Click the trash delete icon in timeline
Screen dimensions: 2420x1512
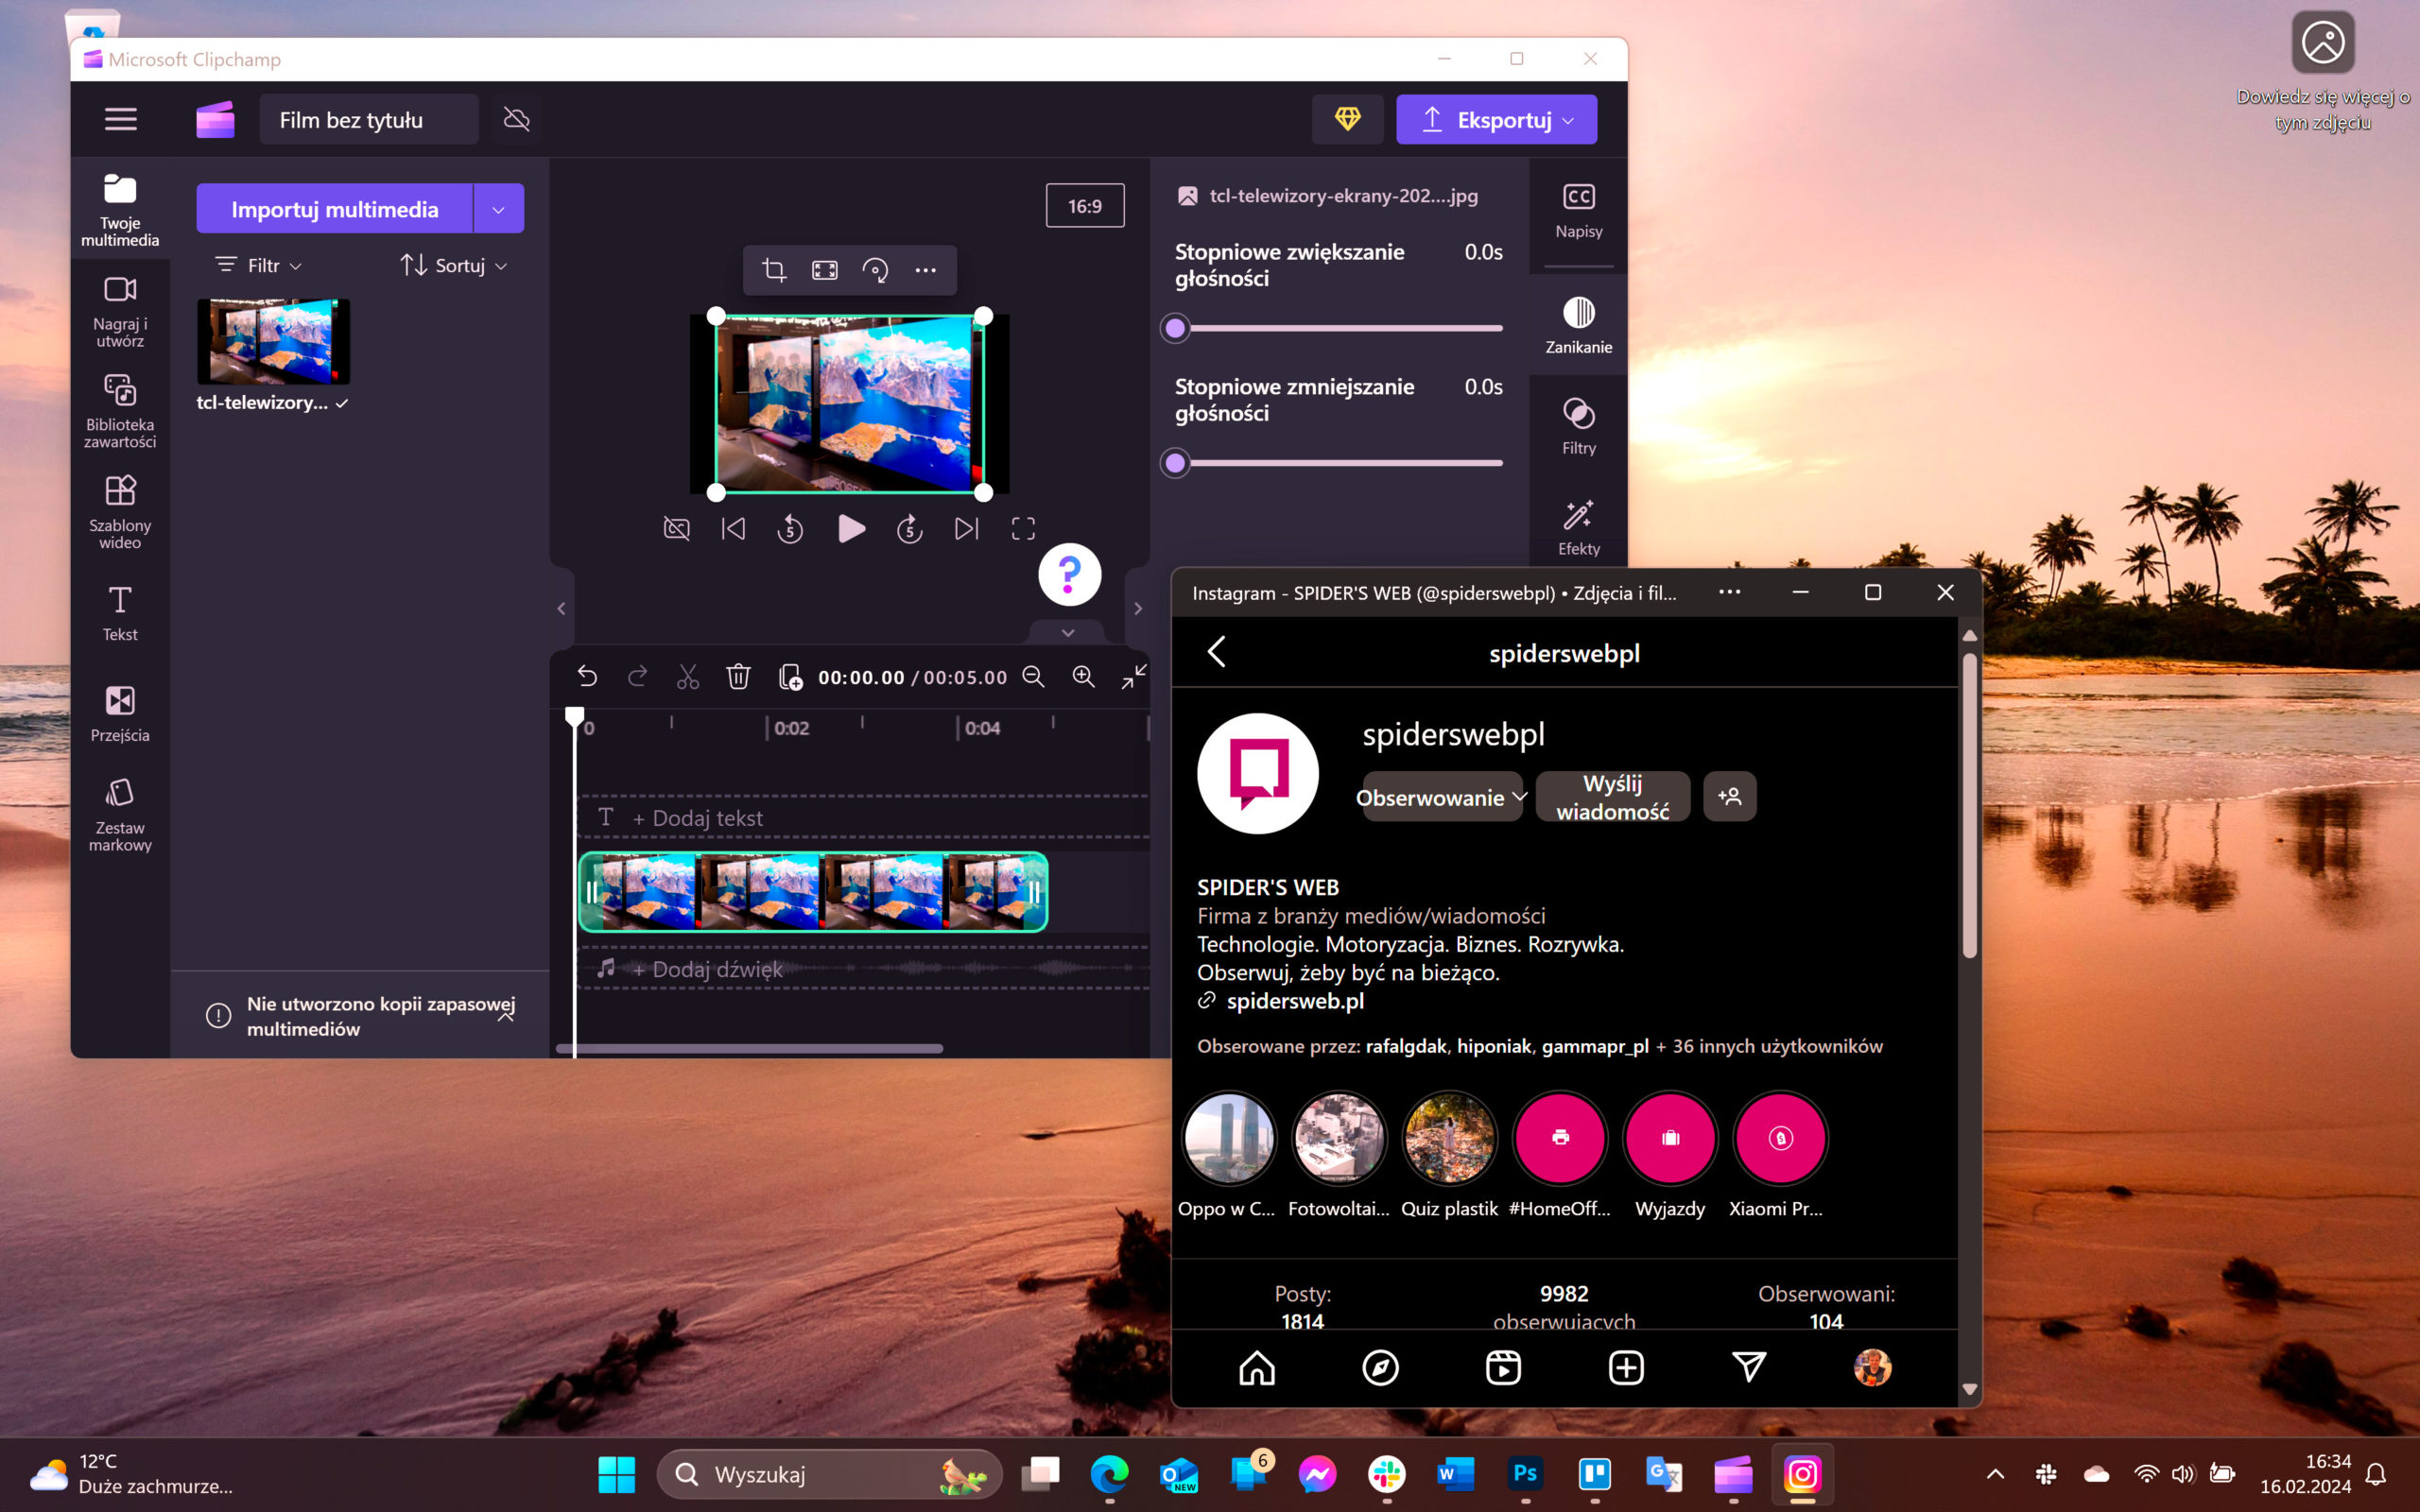[738, 677]
